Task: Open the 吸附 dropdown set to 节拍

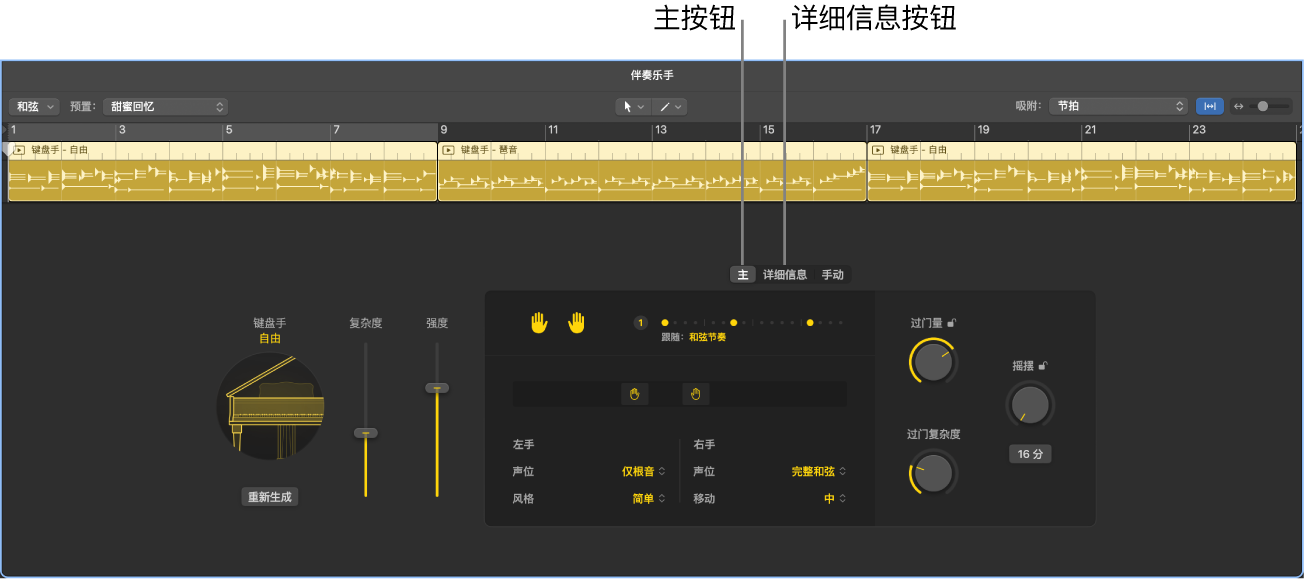Action: tap(1118, 106)
